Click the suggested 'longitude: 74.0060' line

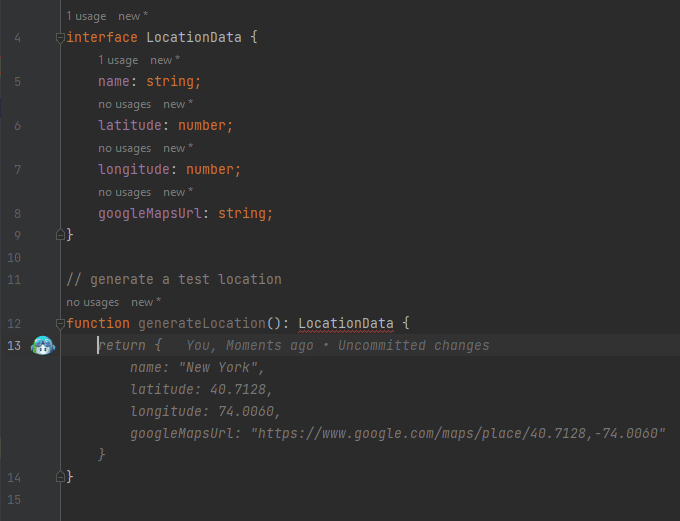click(206, 412)
